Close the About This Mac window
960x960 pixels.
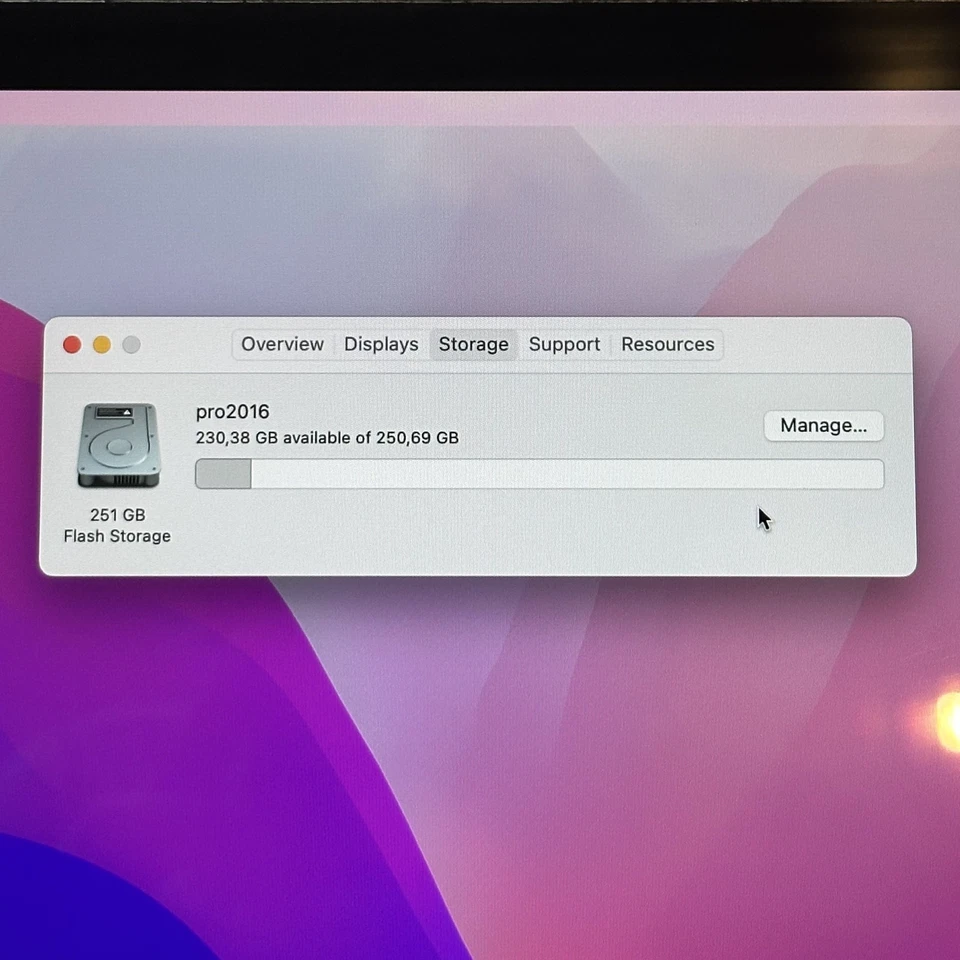click(x=72, y=345)
